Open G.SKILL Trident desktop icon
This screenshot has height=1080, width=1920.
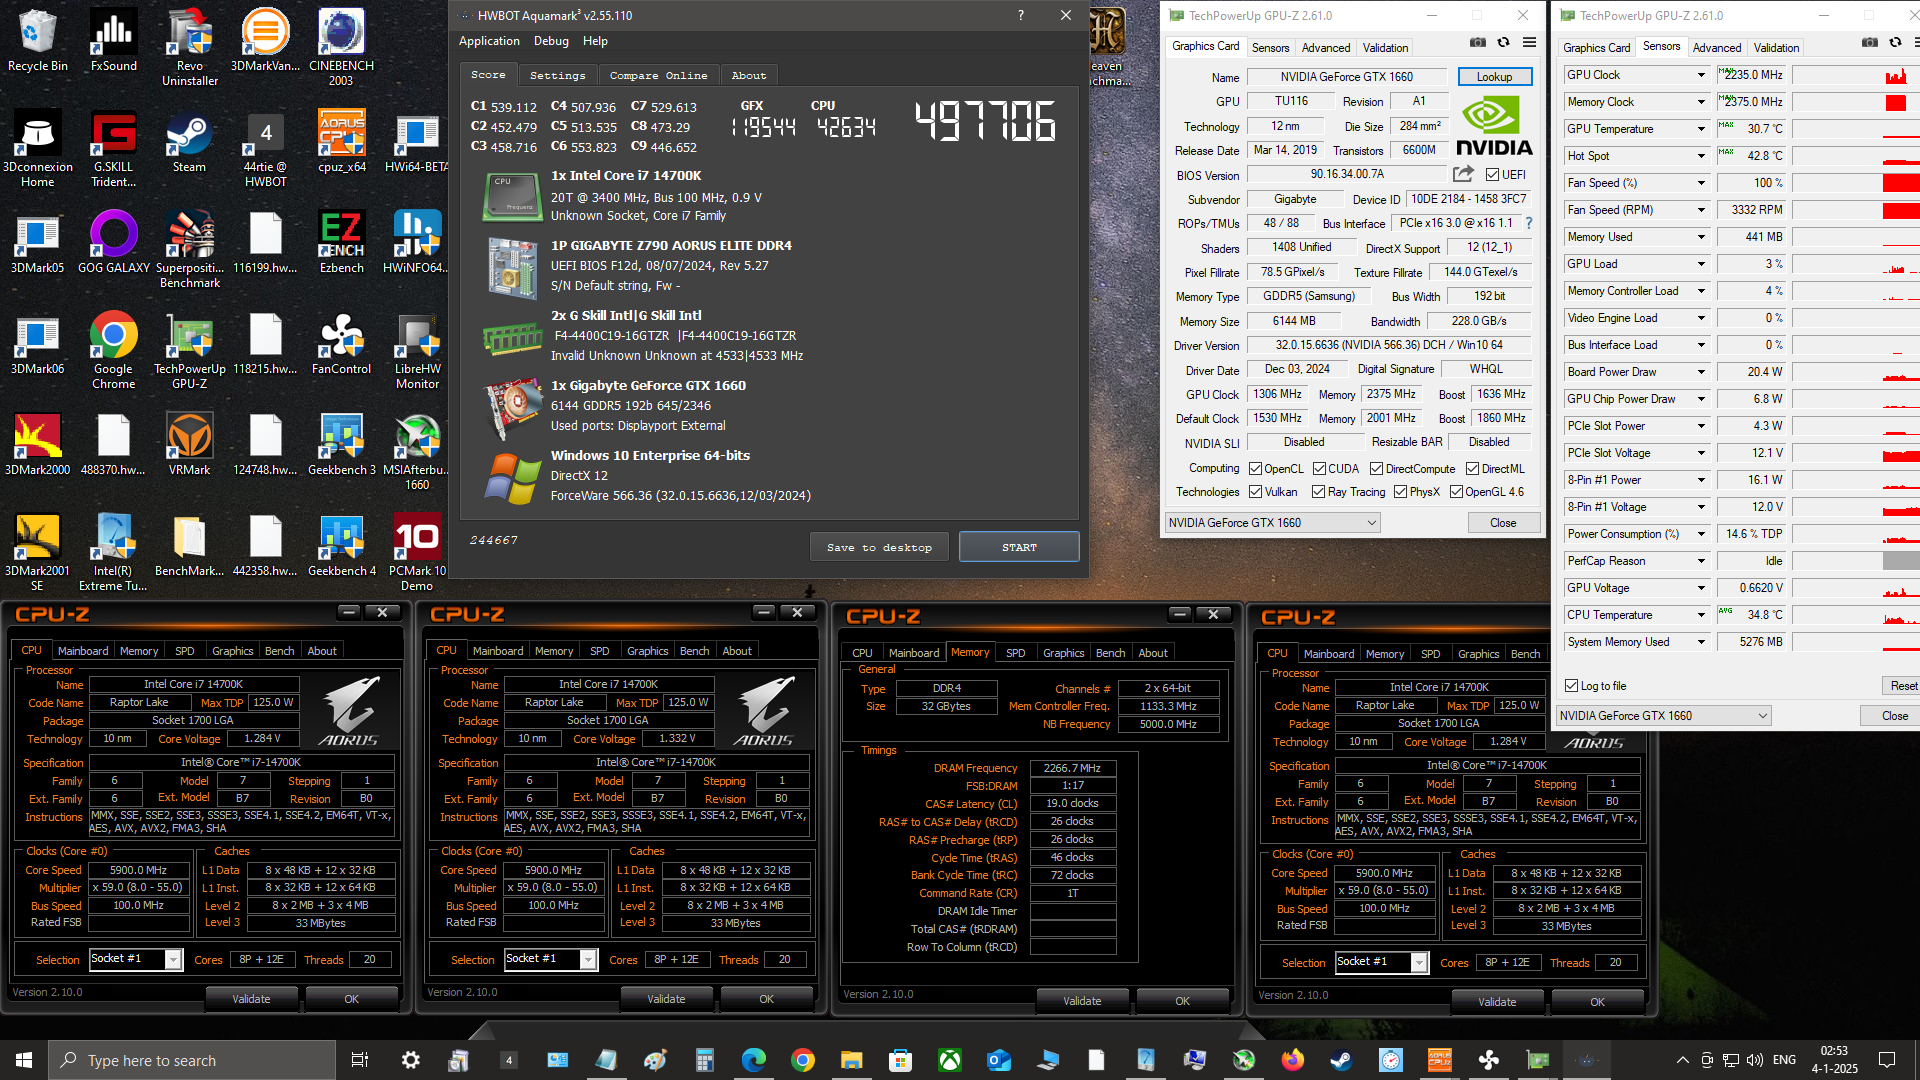pos(113,149)
